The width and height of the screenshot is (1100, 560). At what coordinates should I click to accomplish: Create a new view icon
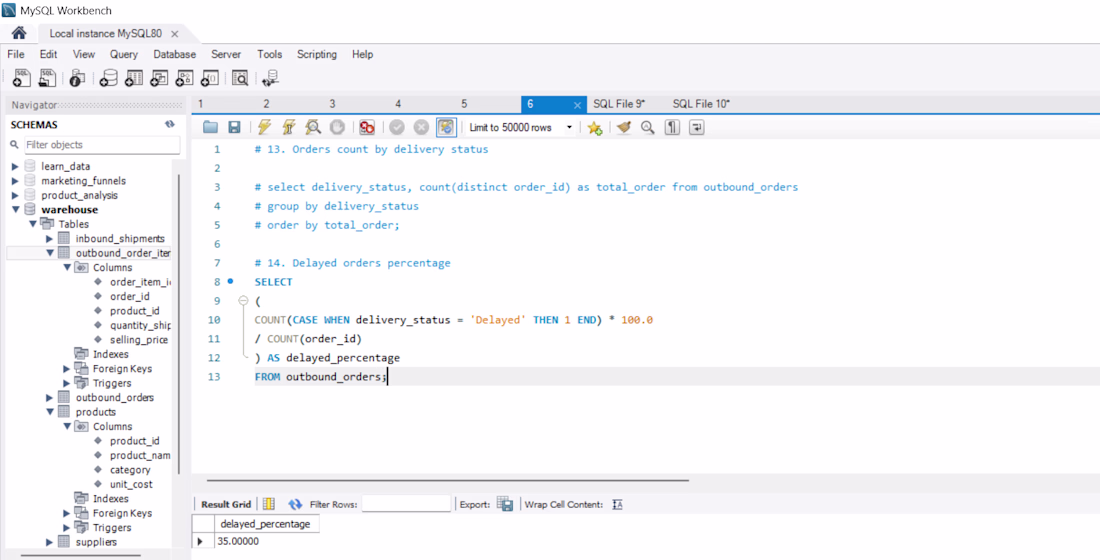coord(159,79)
